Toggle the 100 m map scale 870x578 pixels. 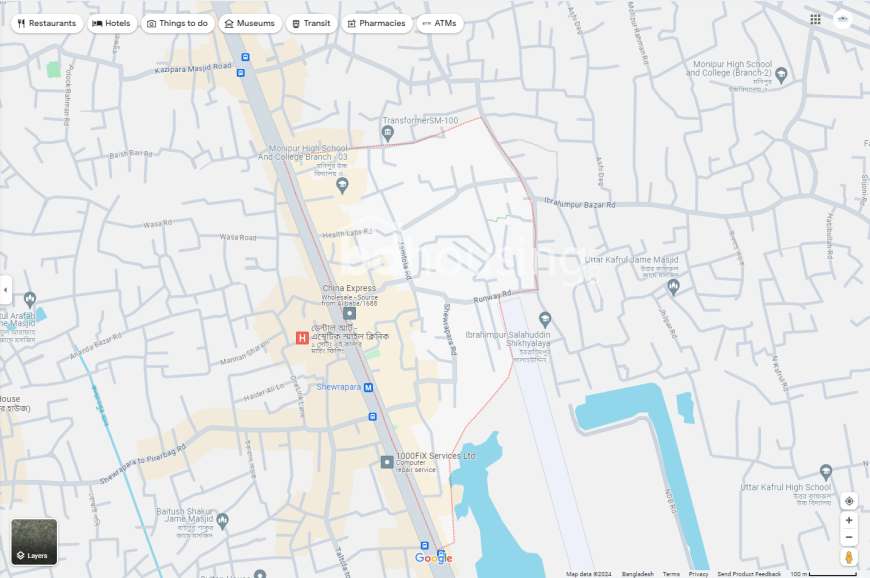click(823, 574)
